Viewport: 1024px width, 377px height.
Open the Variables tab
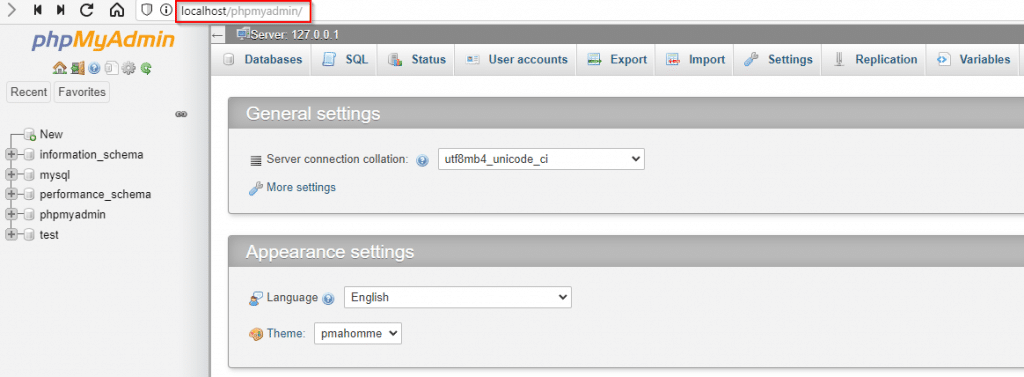point(972,59)
